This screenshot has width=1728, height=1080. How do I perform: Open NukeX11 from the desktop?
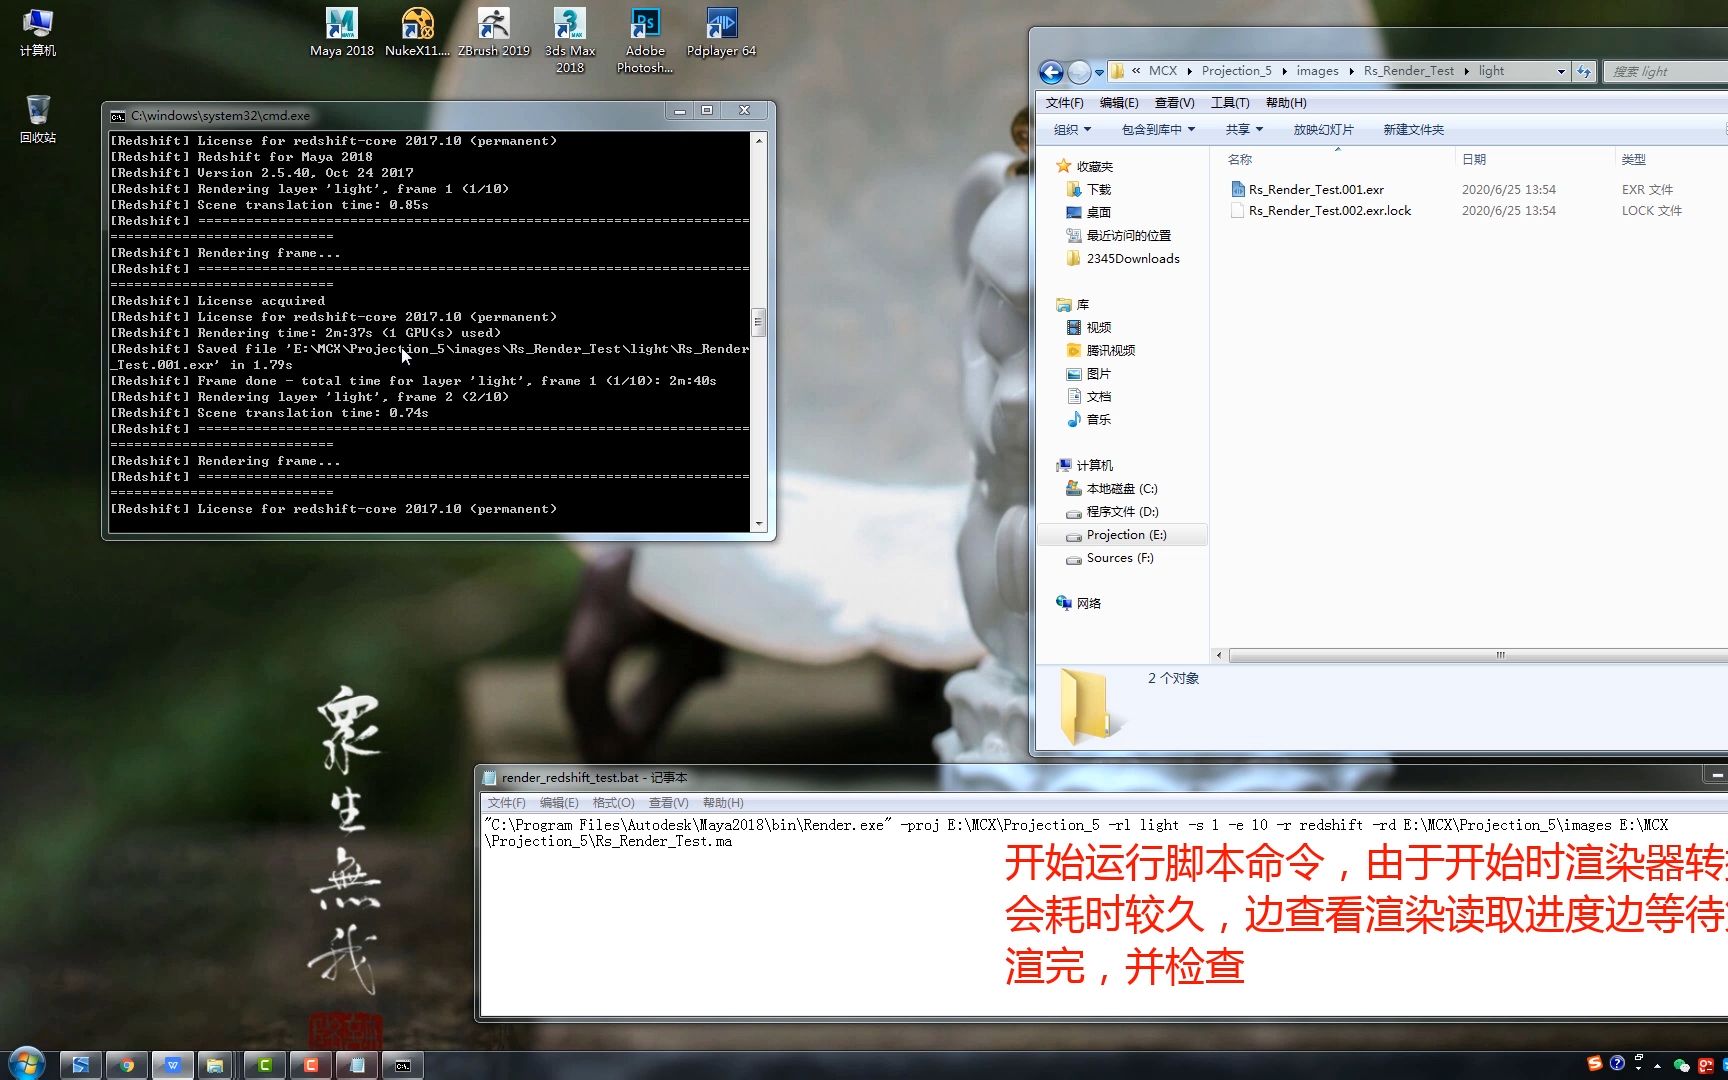point(418,25)
